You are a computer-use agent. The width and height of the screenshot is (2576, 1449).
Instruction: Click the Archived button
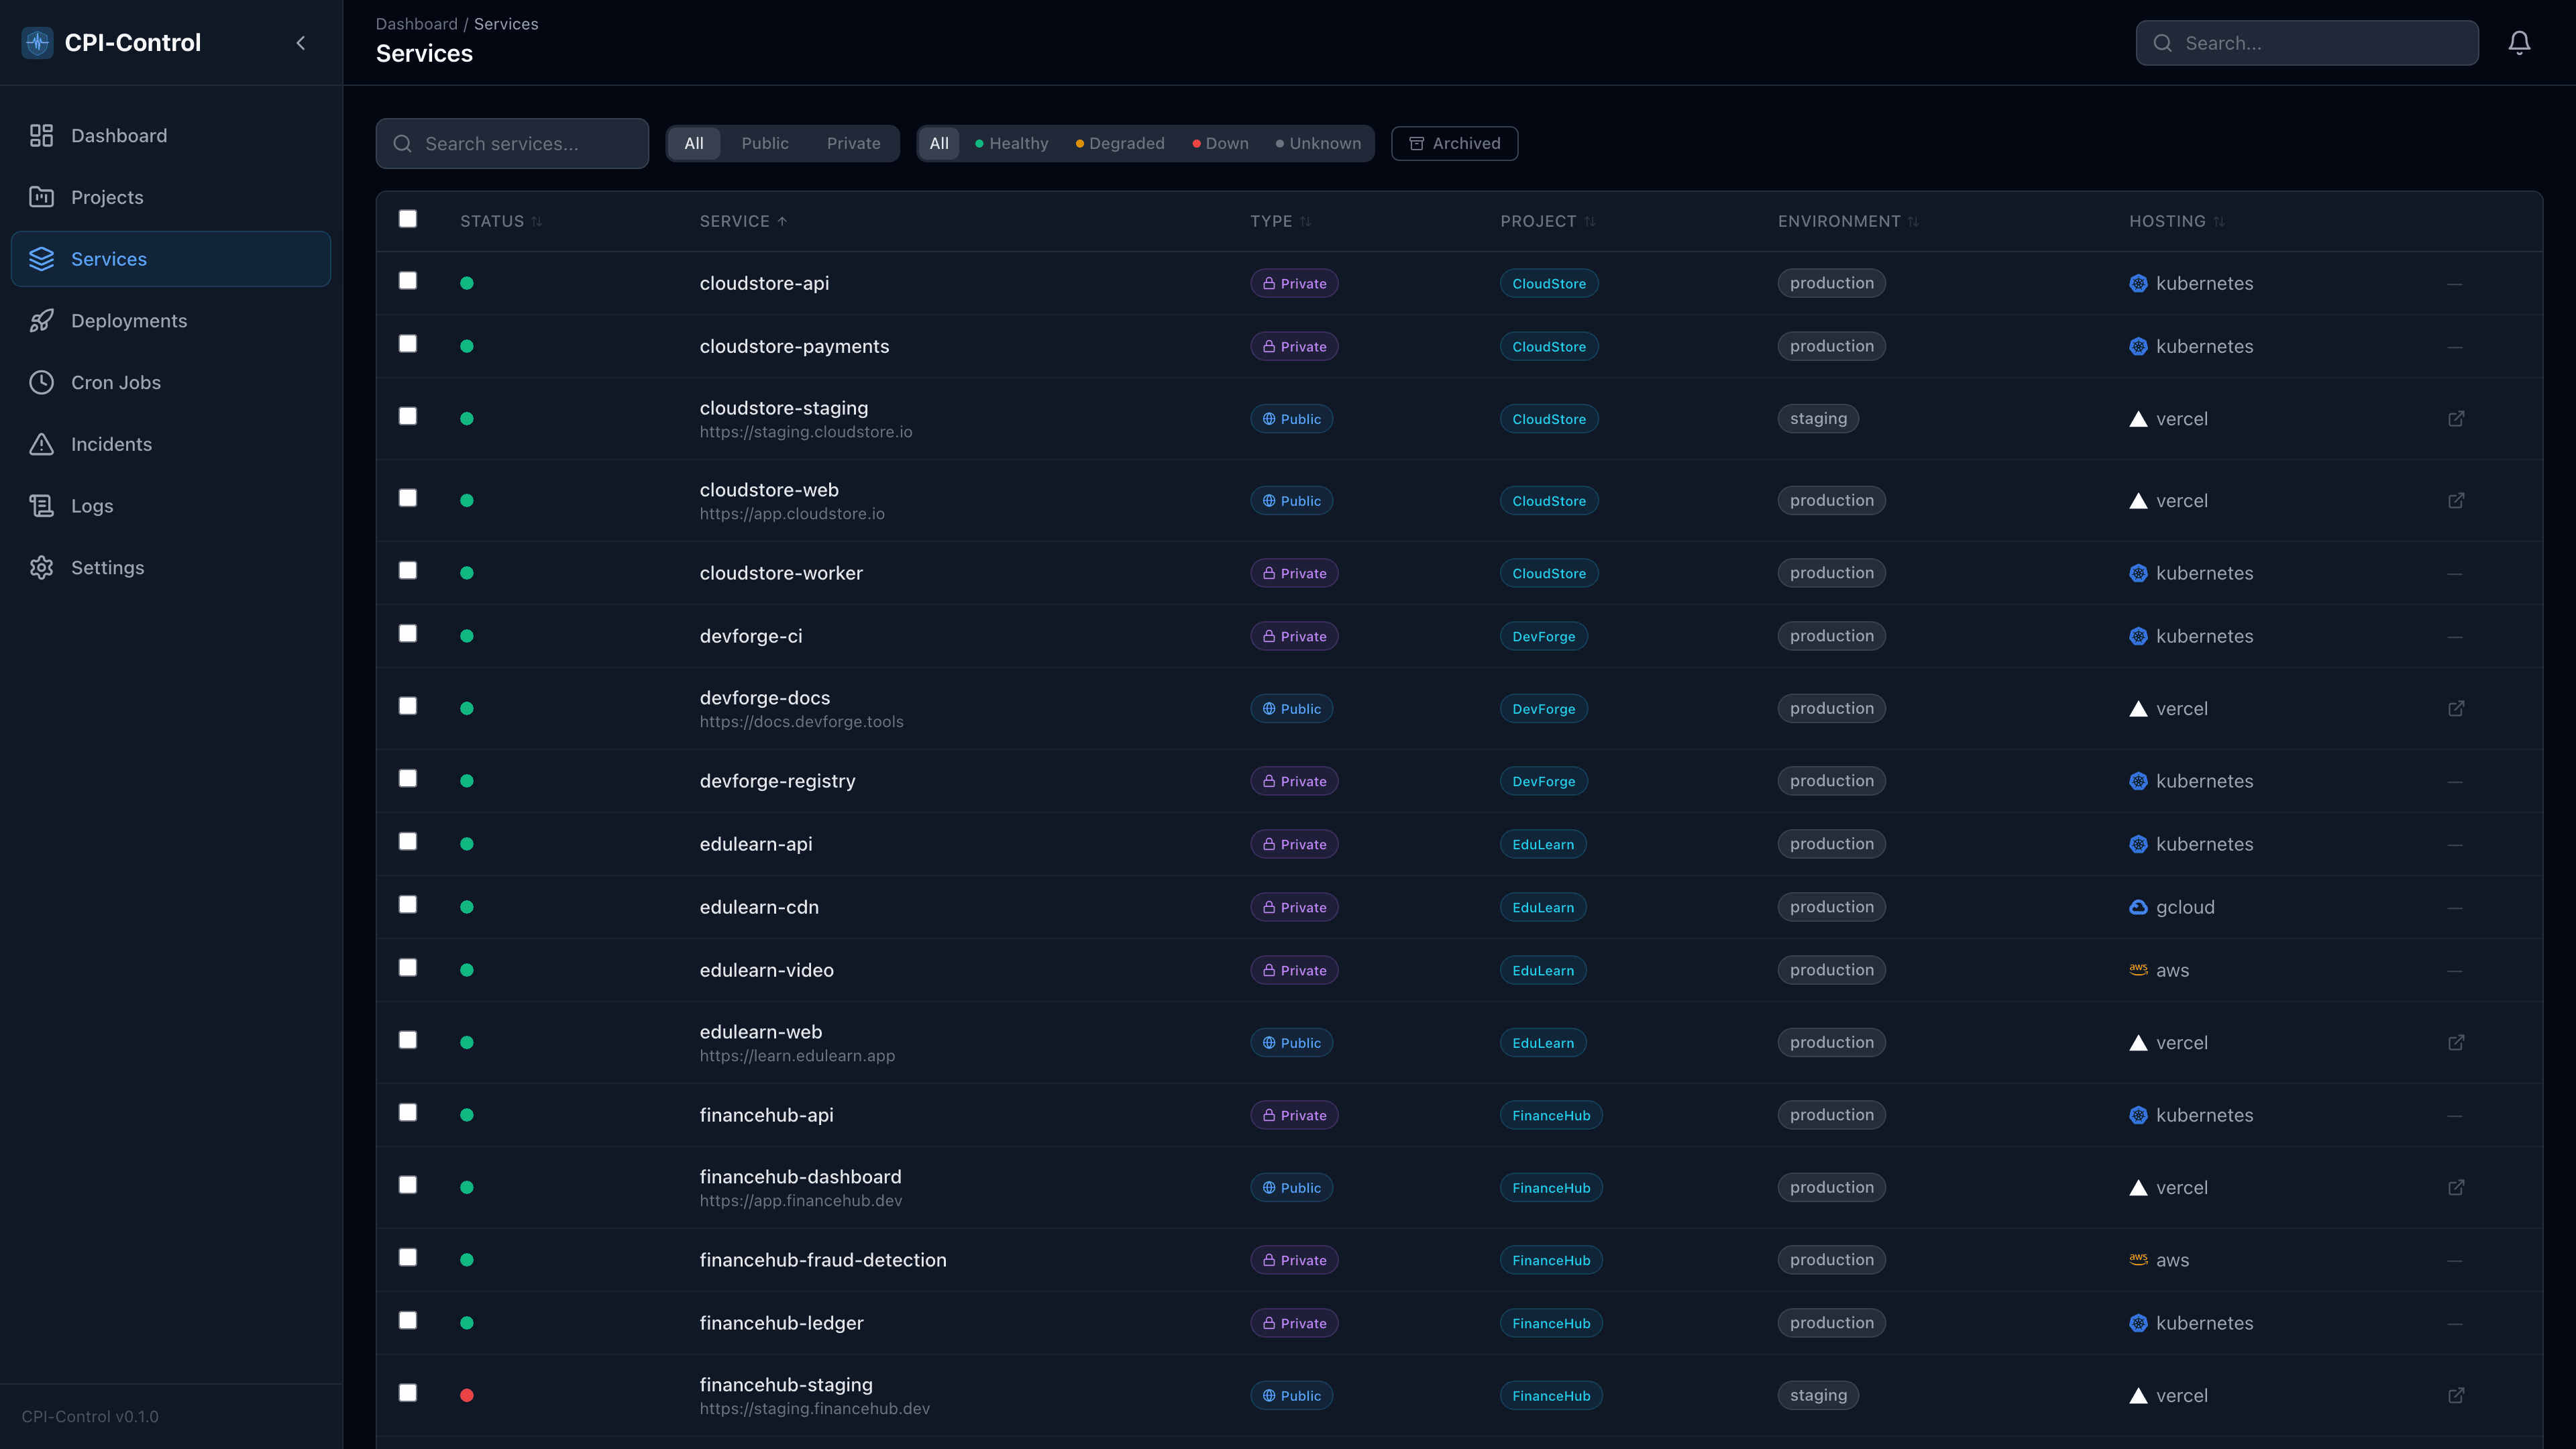[1454, 143]
